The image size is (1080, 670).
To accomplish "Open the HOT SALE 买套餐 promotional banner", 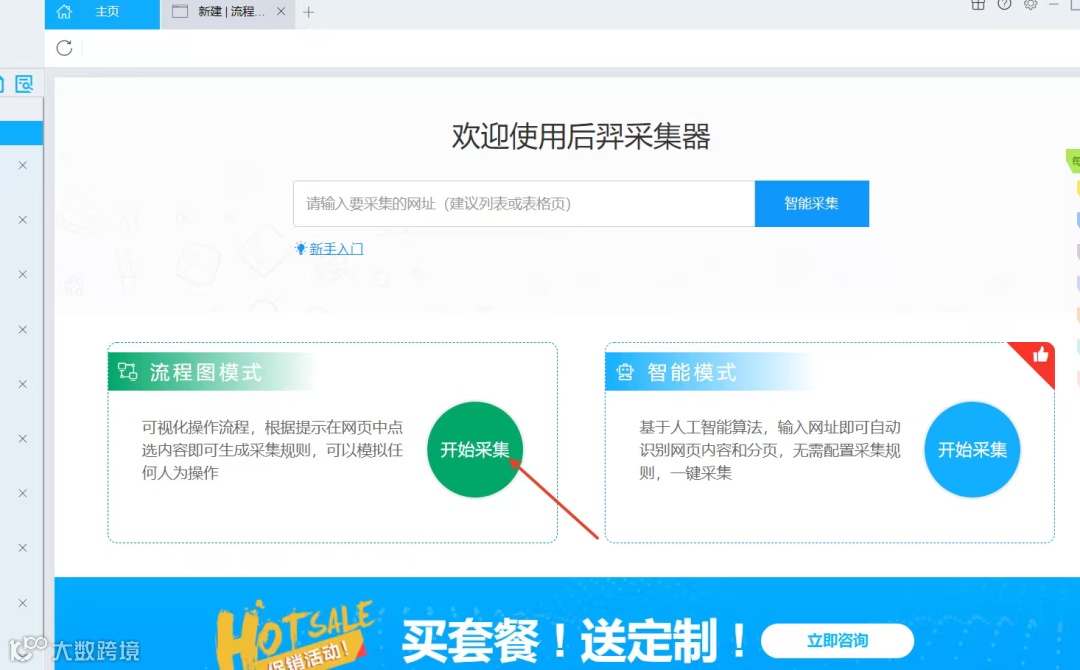I will click(x=567, y=624).
